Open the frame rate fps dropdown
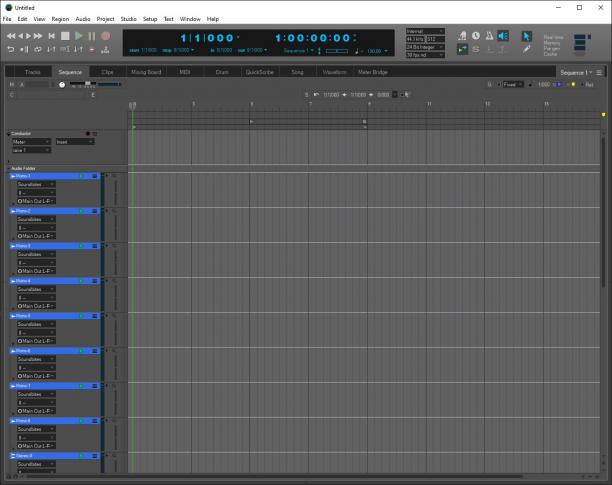612x485 pixels. tap(425, 55)
